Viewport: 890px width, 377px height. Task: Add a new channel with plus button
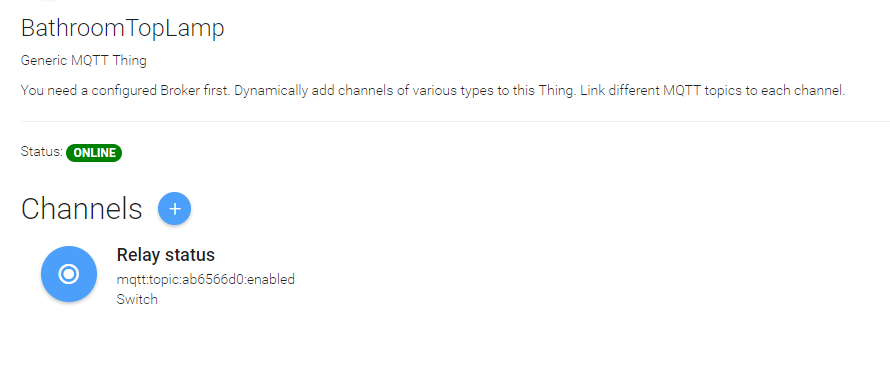(174, 209)
